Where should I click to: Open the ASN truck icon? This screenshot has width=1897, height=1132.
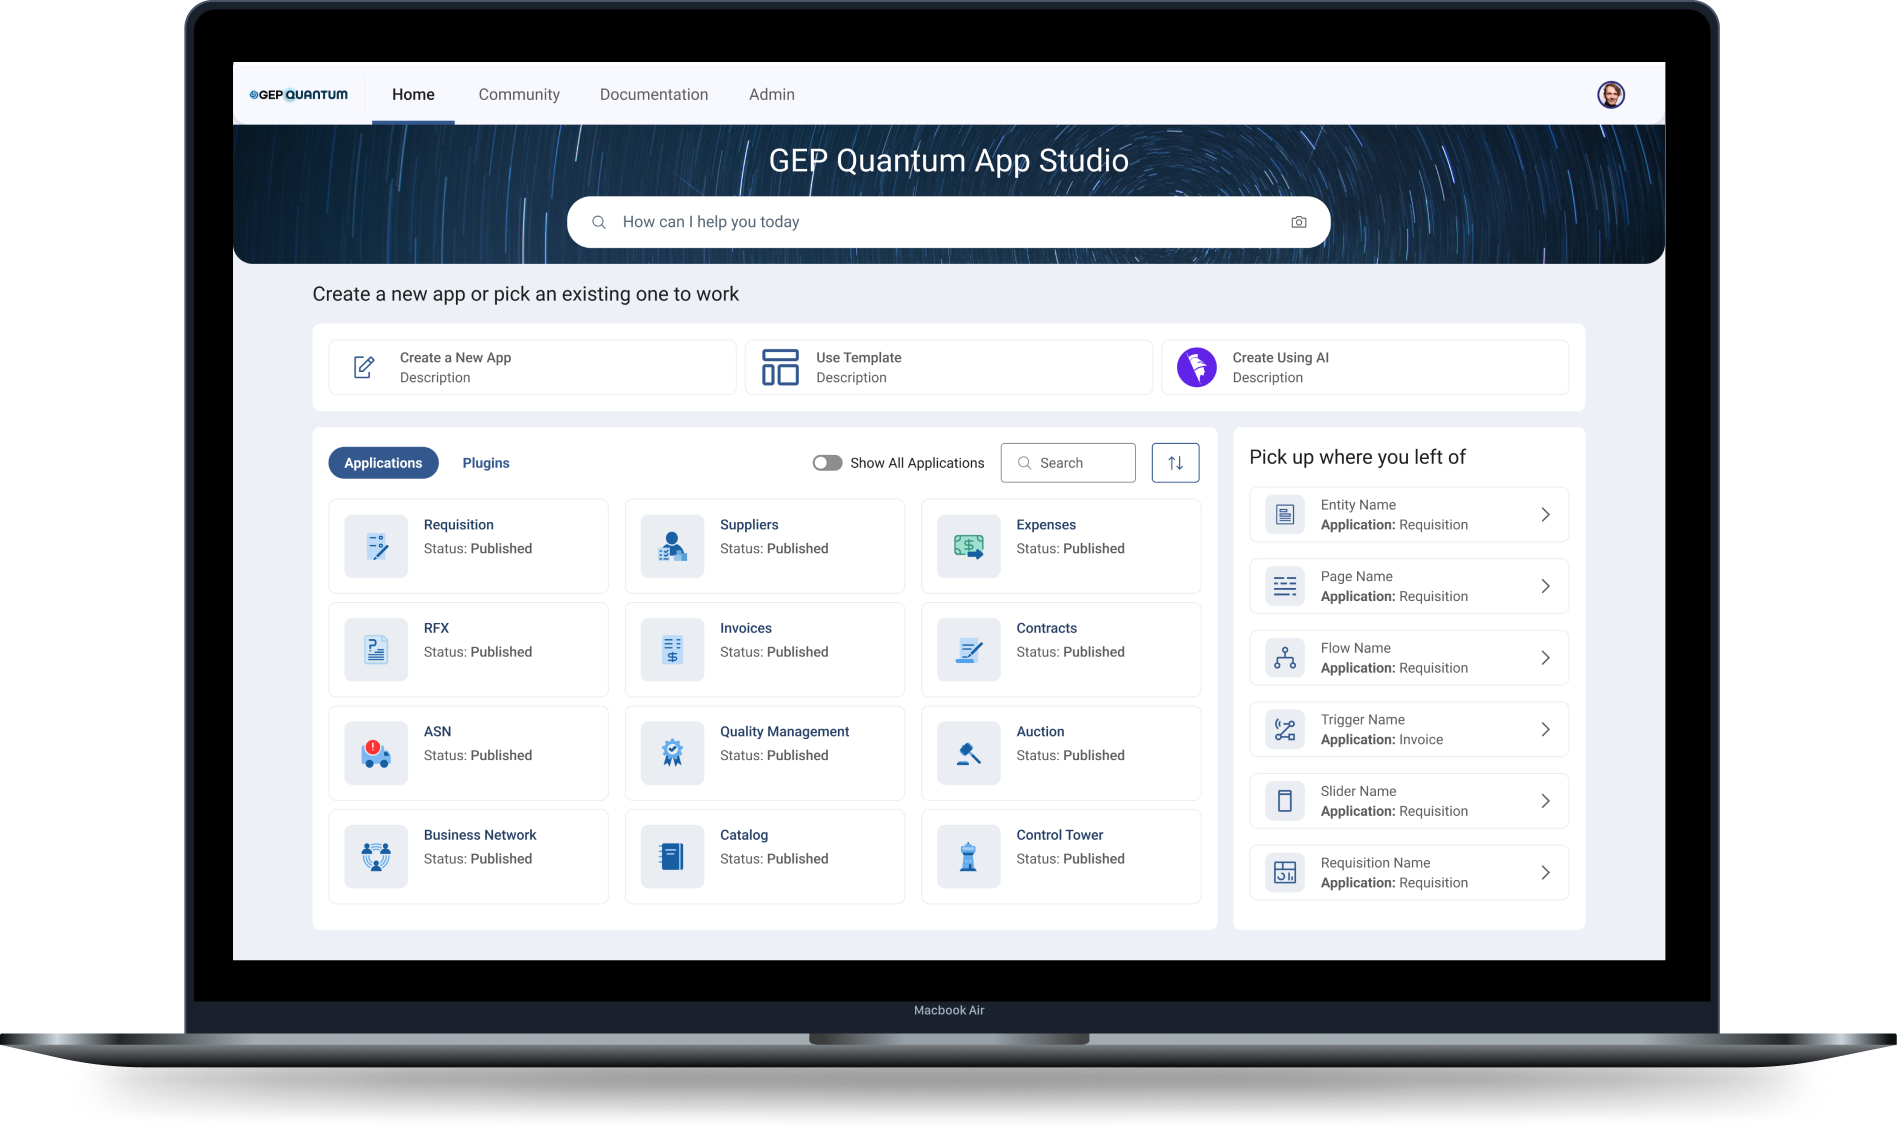pyautogui.click(x=376, y=753)
